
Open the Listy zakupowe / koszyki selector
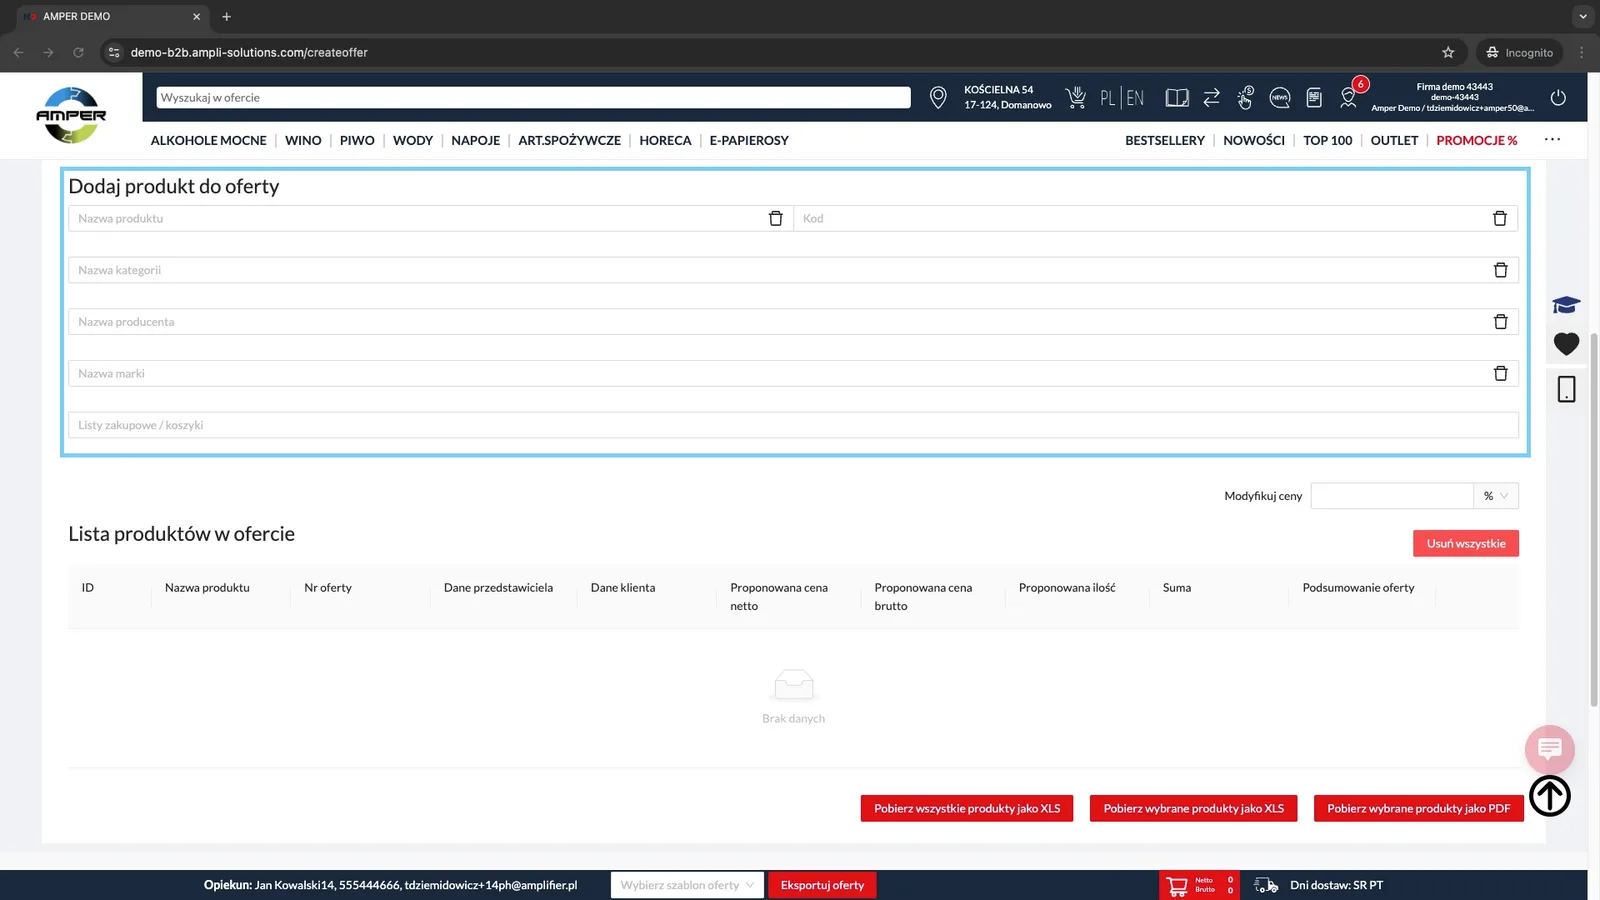click(793, 425)
